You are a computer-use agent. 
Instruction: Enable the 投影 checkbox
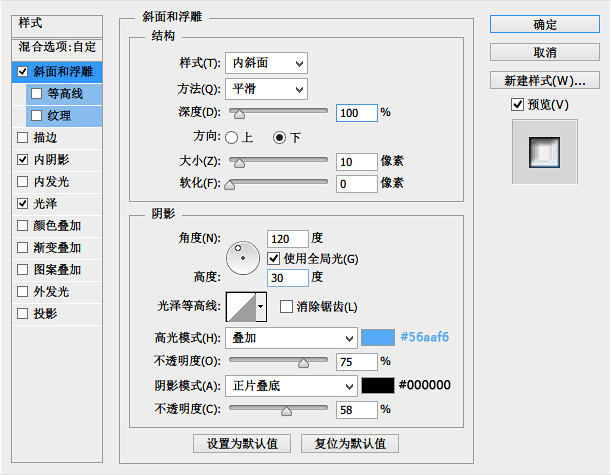23,313
